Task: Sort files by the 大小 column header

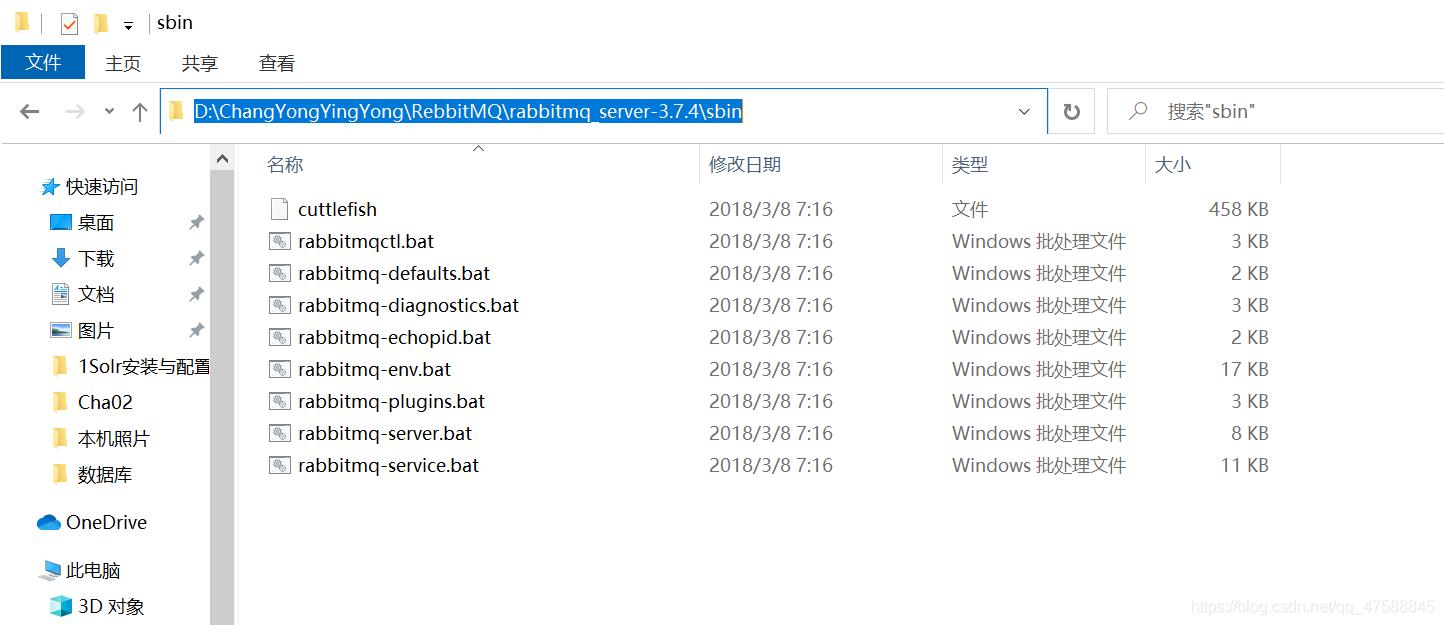Action: pyautogui.click(x=1173, y=164)
